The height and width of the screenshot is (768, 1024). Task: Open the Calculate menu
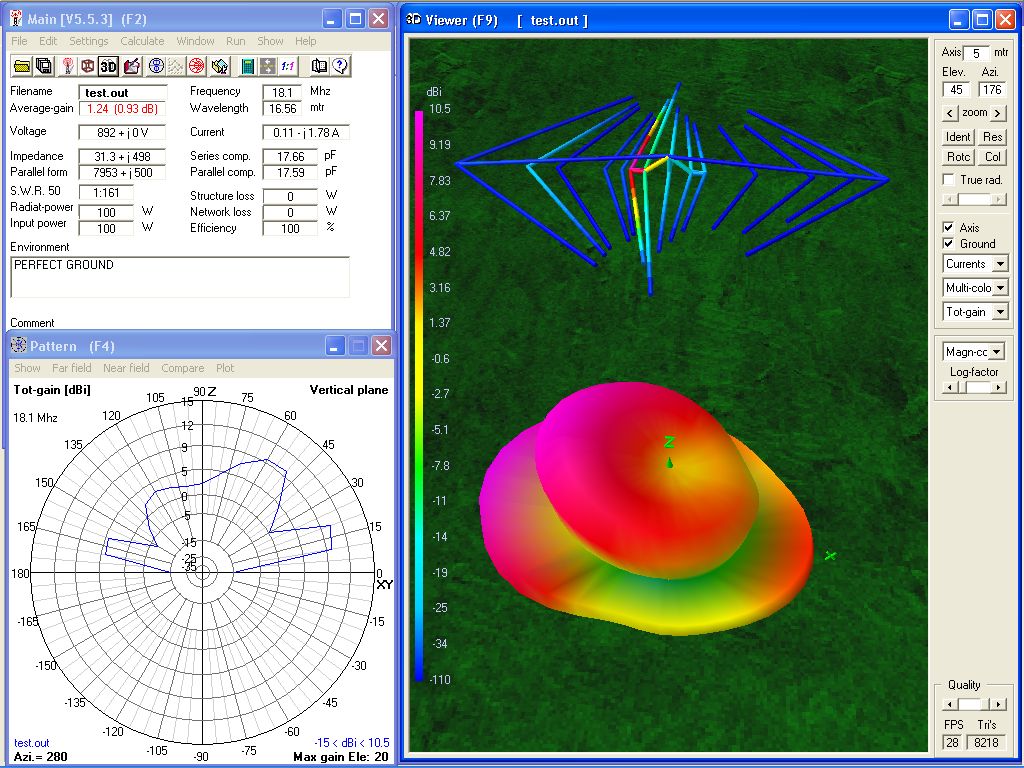click(x=142, y=41)
